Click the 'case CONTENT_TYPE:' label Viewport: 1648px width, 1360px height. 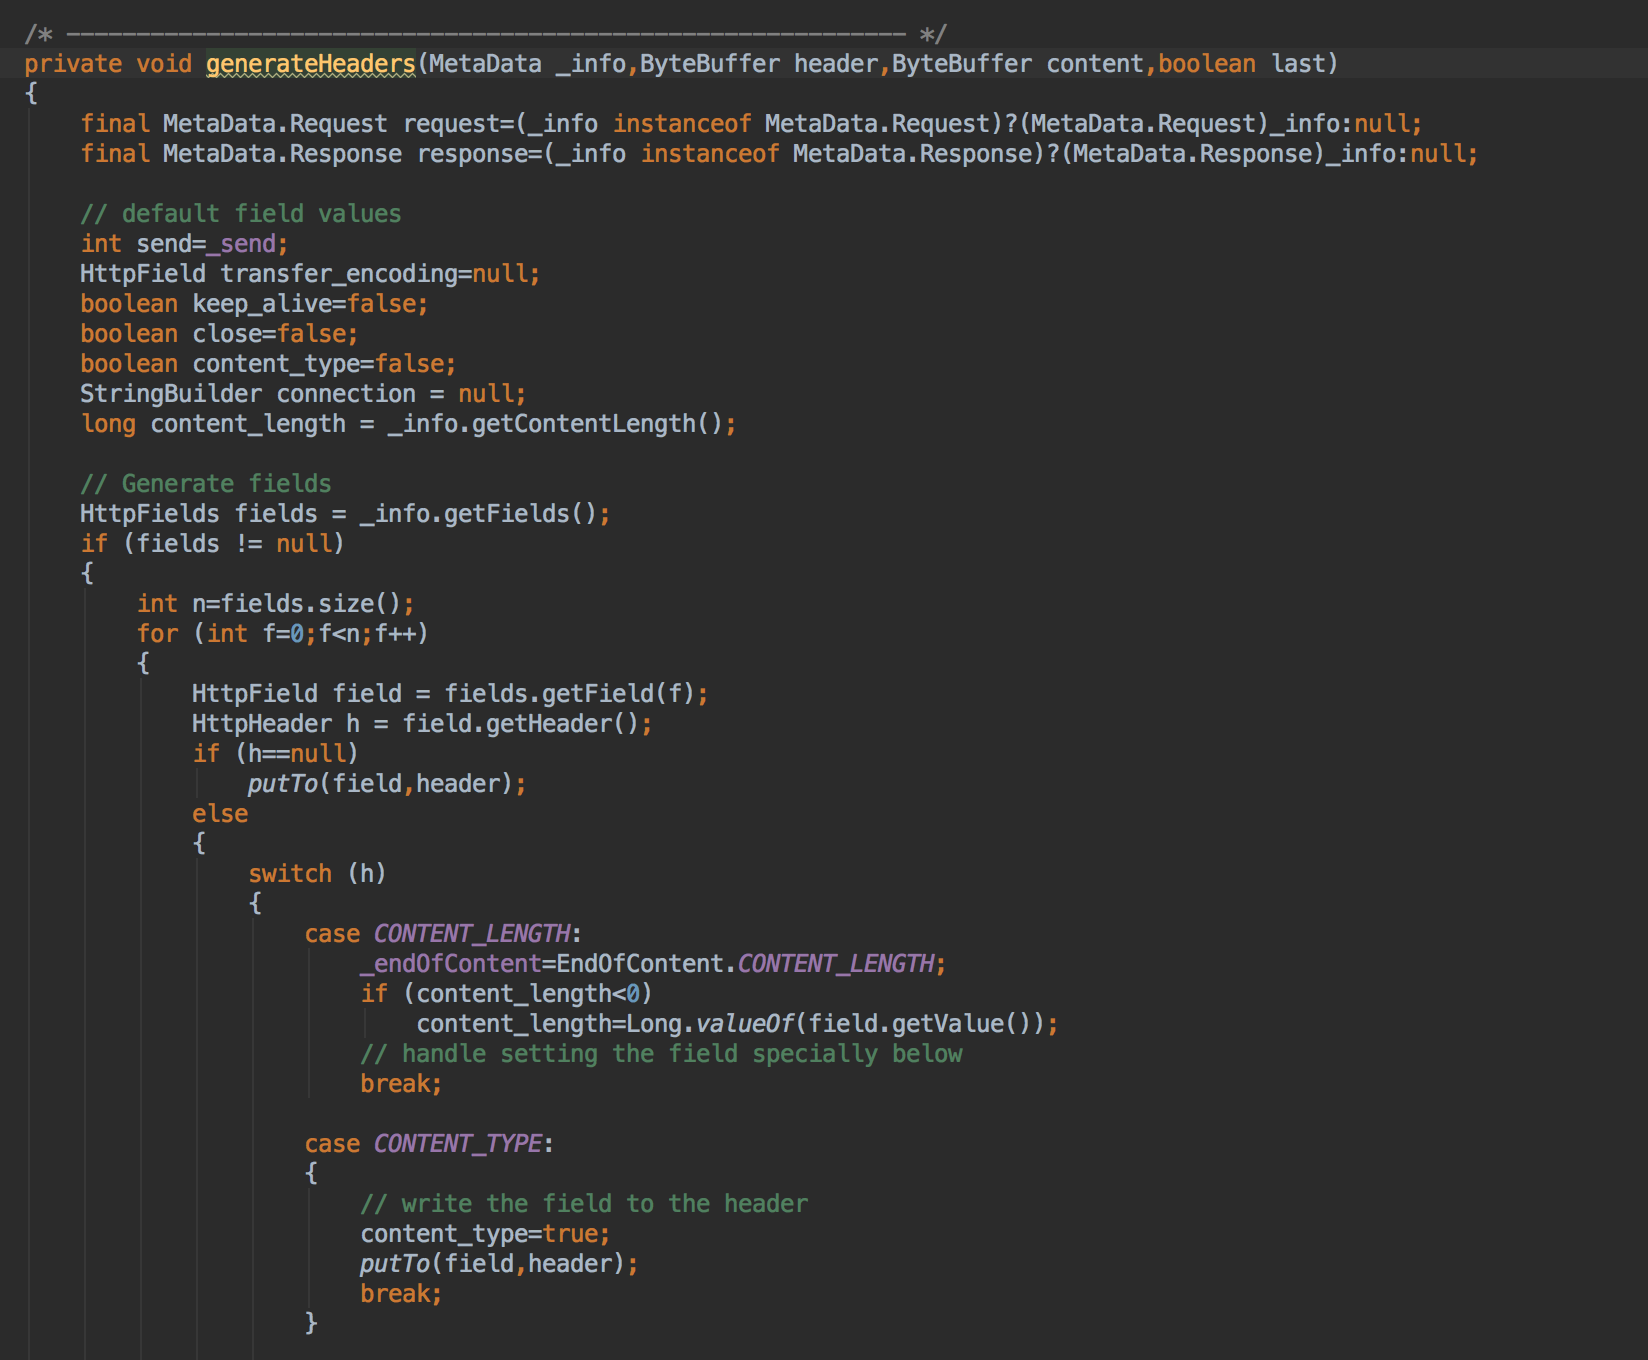click(x=429, y=1144)
